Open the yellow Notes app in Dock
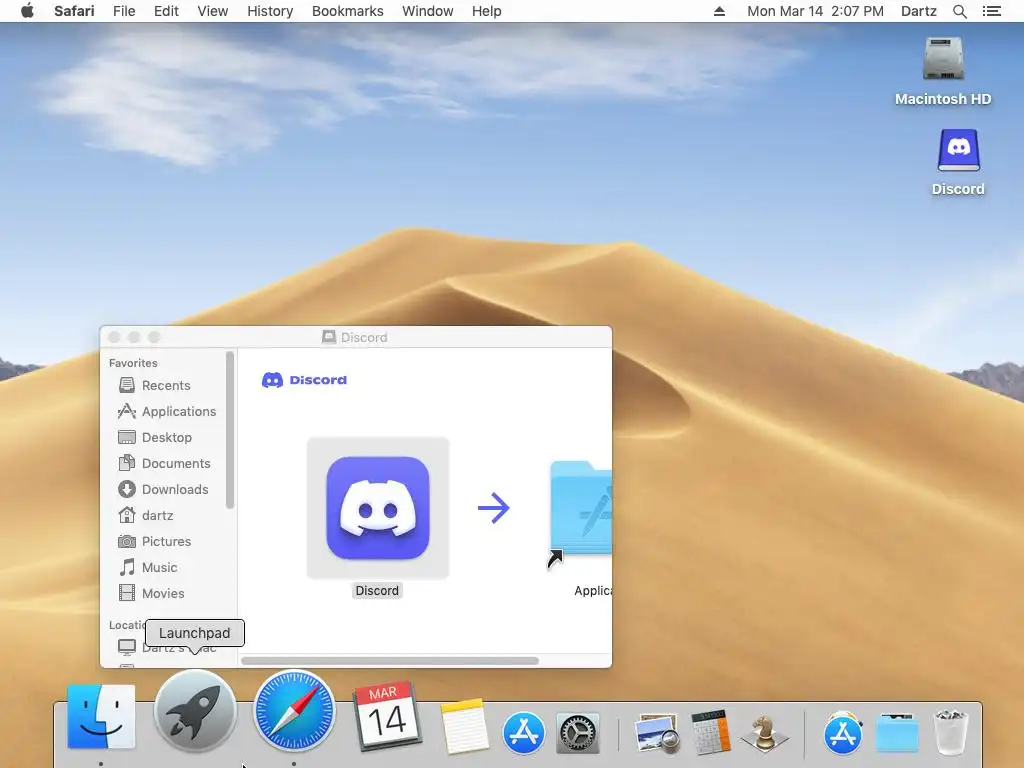Viewport: 1024px width, 768px height. (x=464, y=726)
